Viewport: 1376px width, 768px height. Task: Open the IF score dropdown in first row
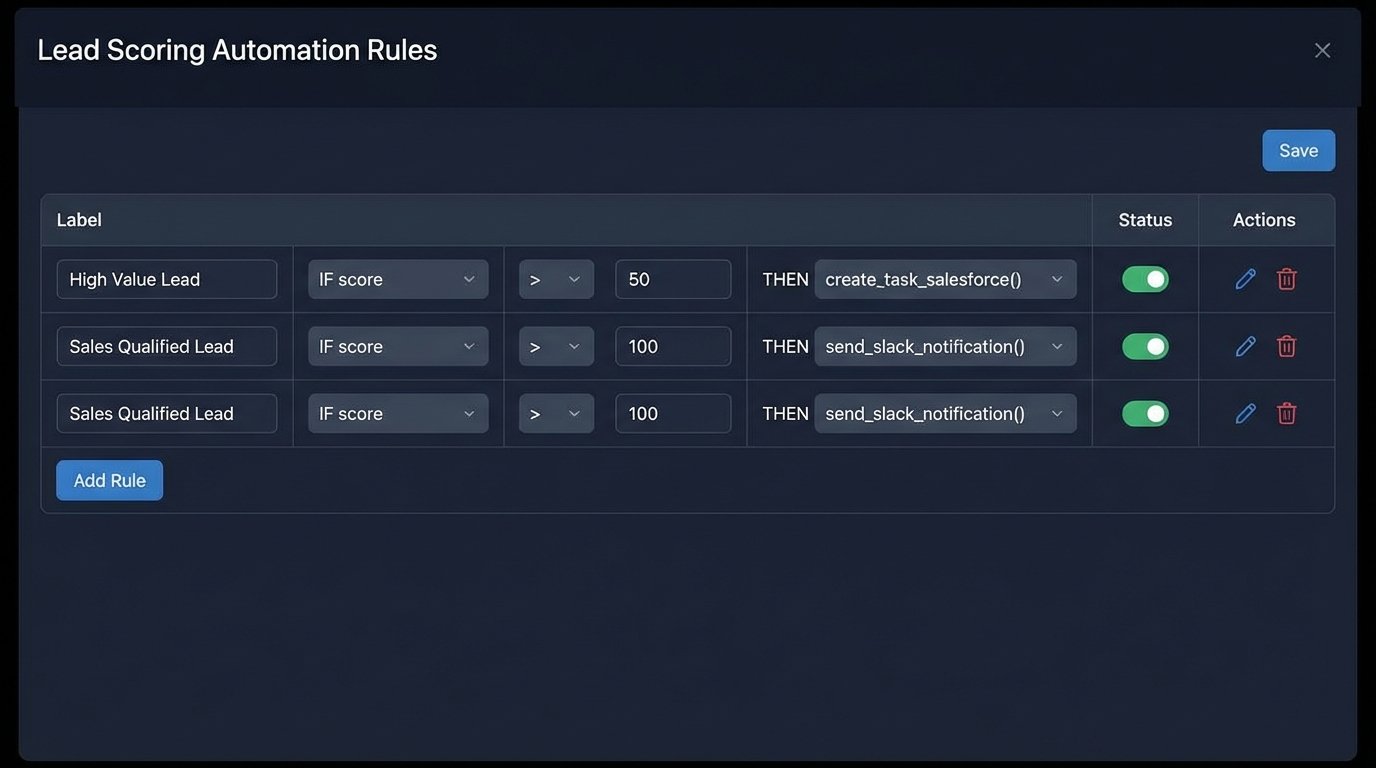click(397, 279)
